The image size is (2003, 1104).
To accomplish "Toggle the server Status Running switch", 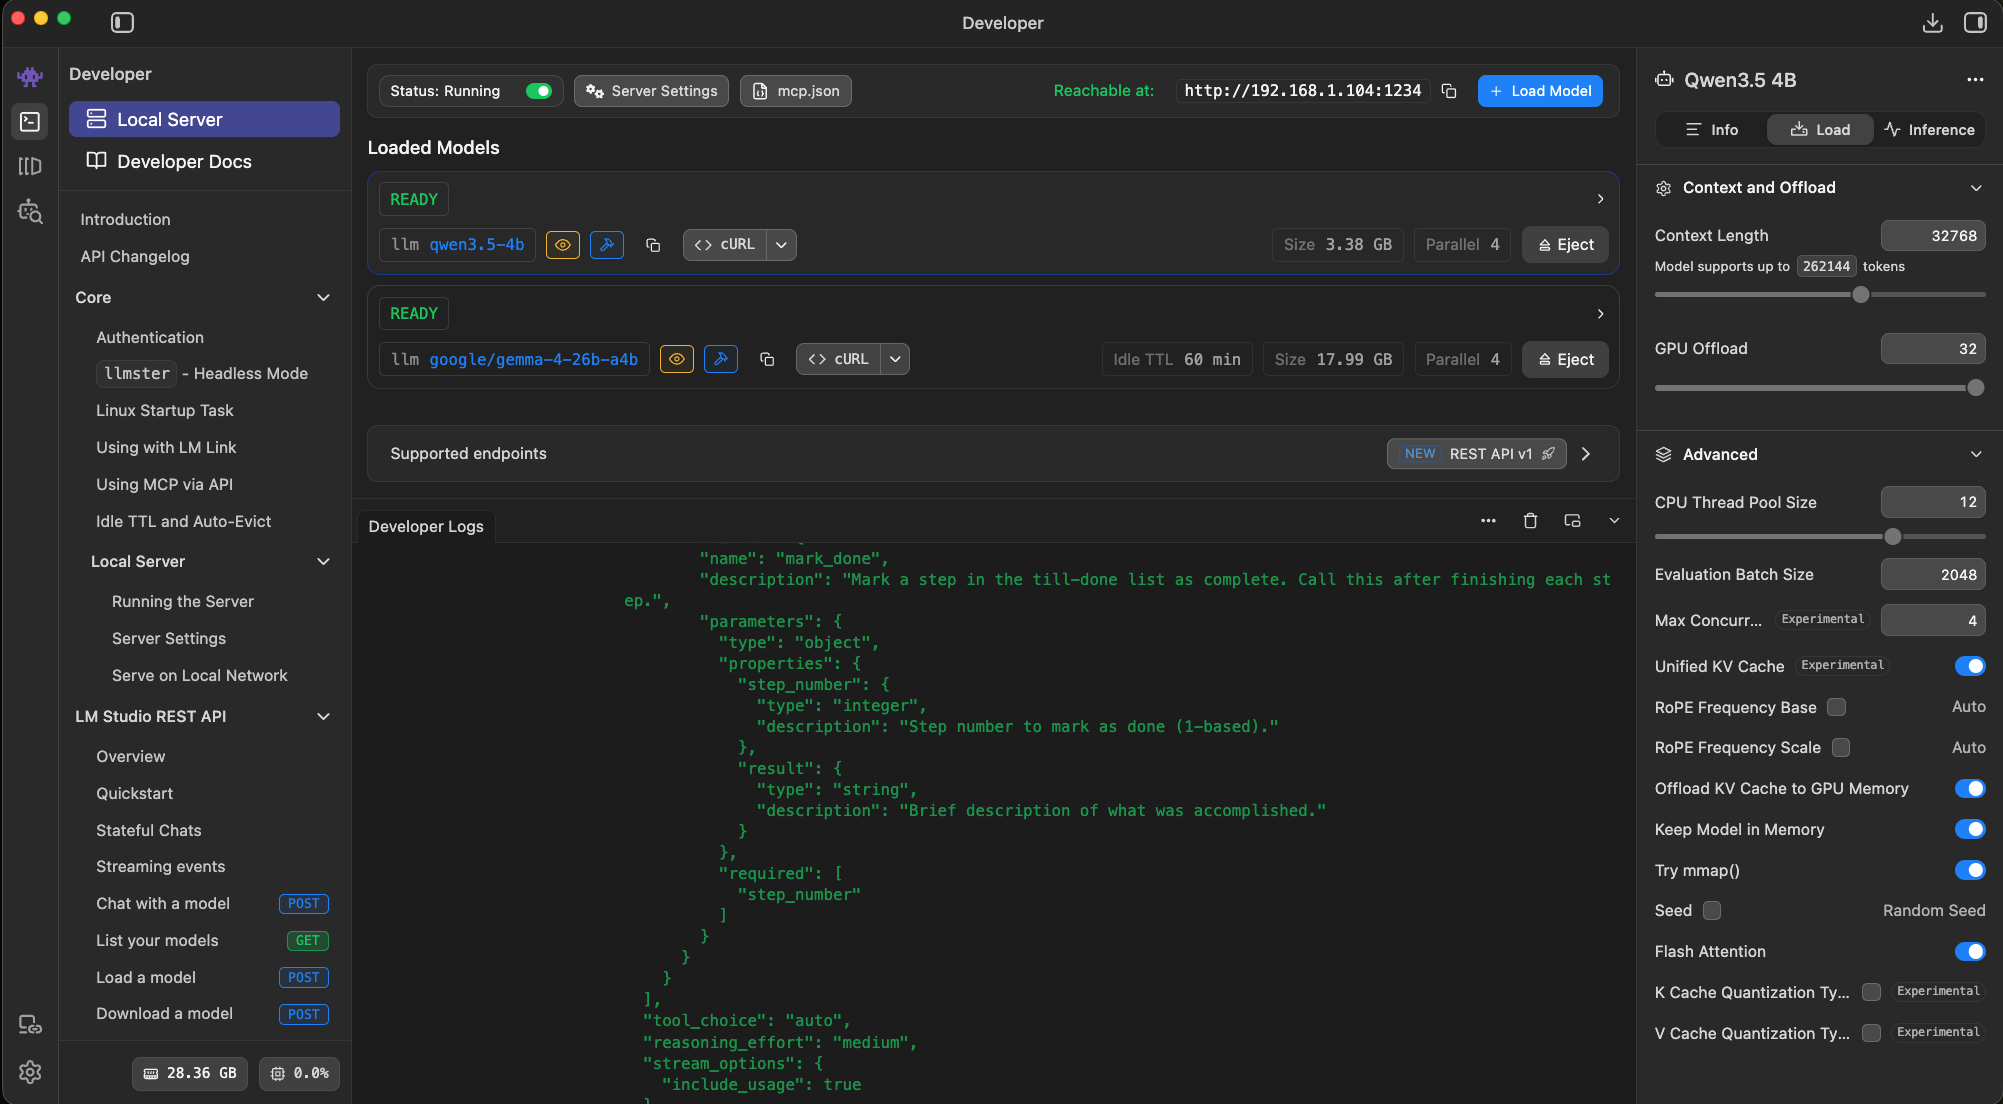I will tap(539, 91).
